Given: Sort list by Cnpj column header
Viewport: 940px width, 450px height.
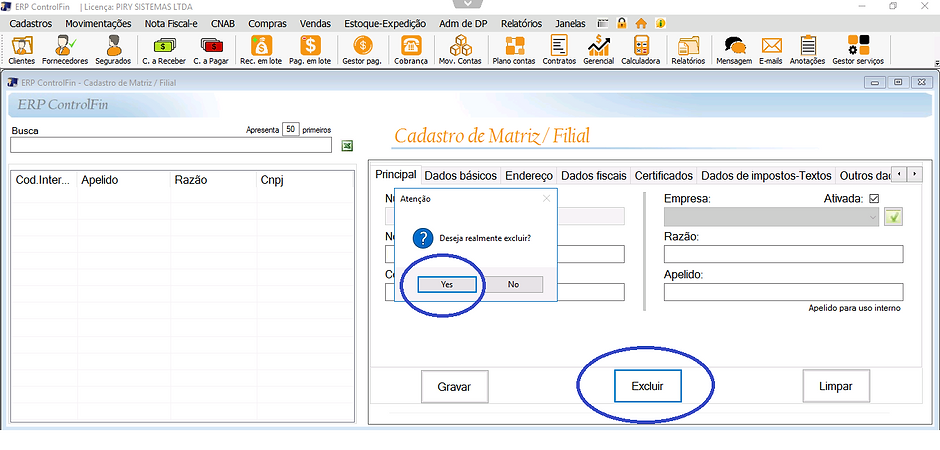Looking at the screenshot, I should pyautogui.click(x=305, y=180).
